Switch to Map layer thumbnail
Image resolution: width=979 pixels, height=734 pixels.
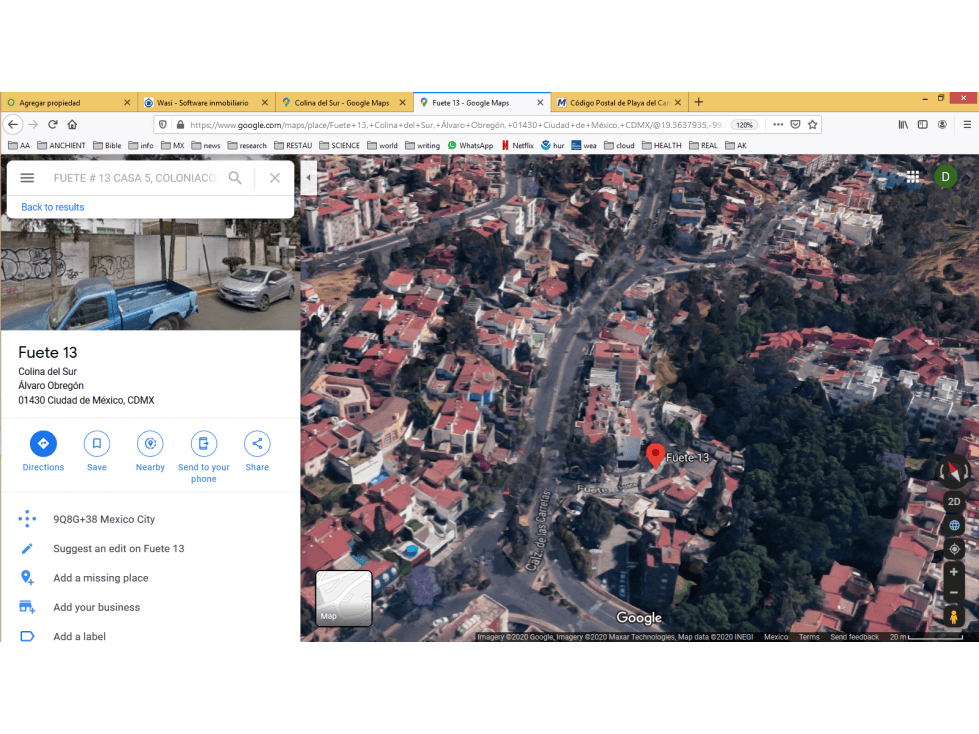click(x=344, y=598)
